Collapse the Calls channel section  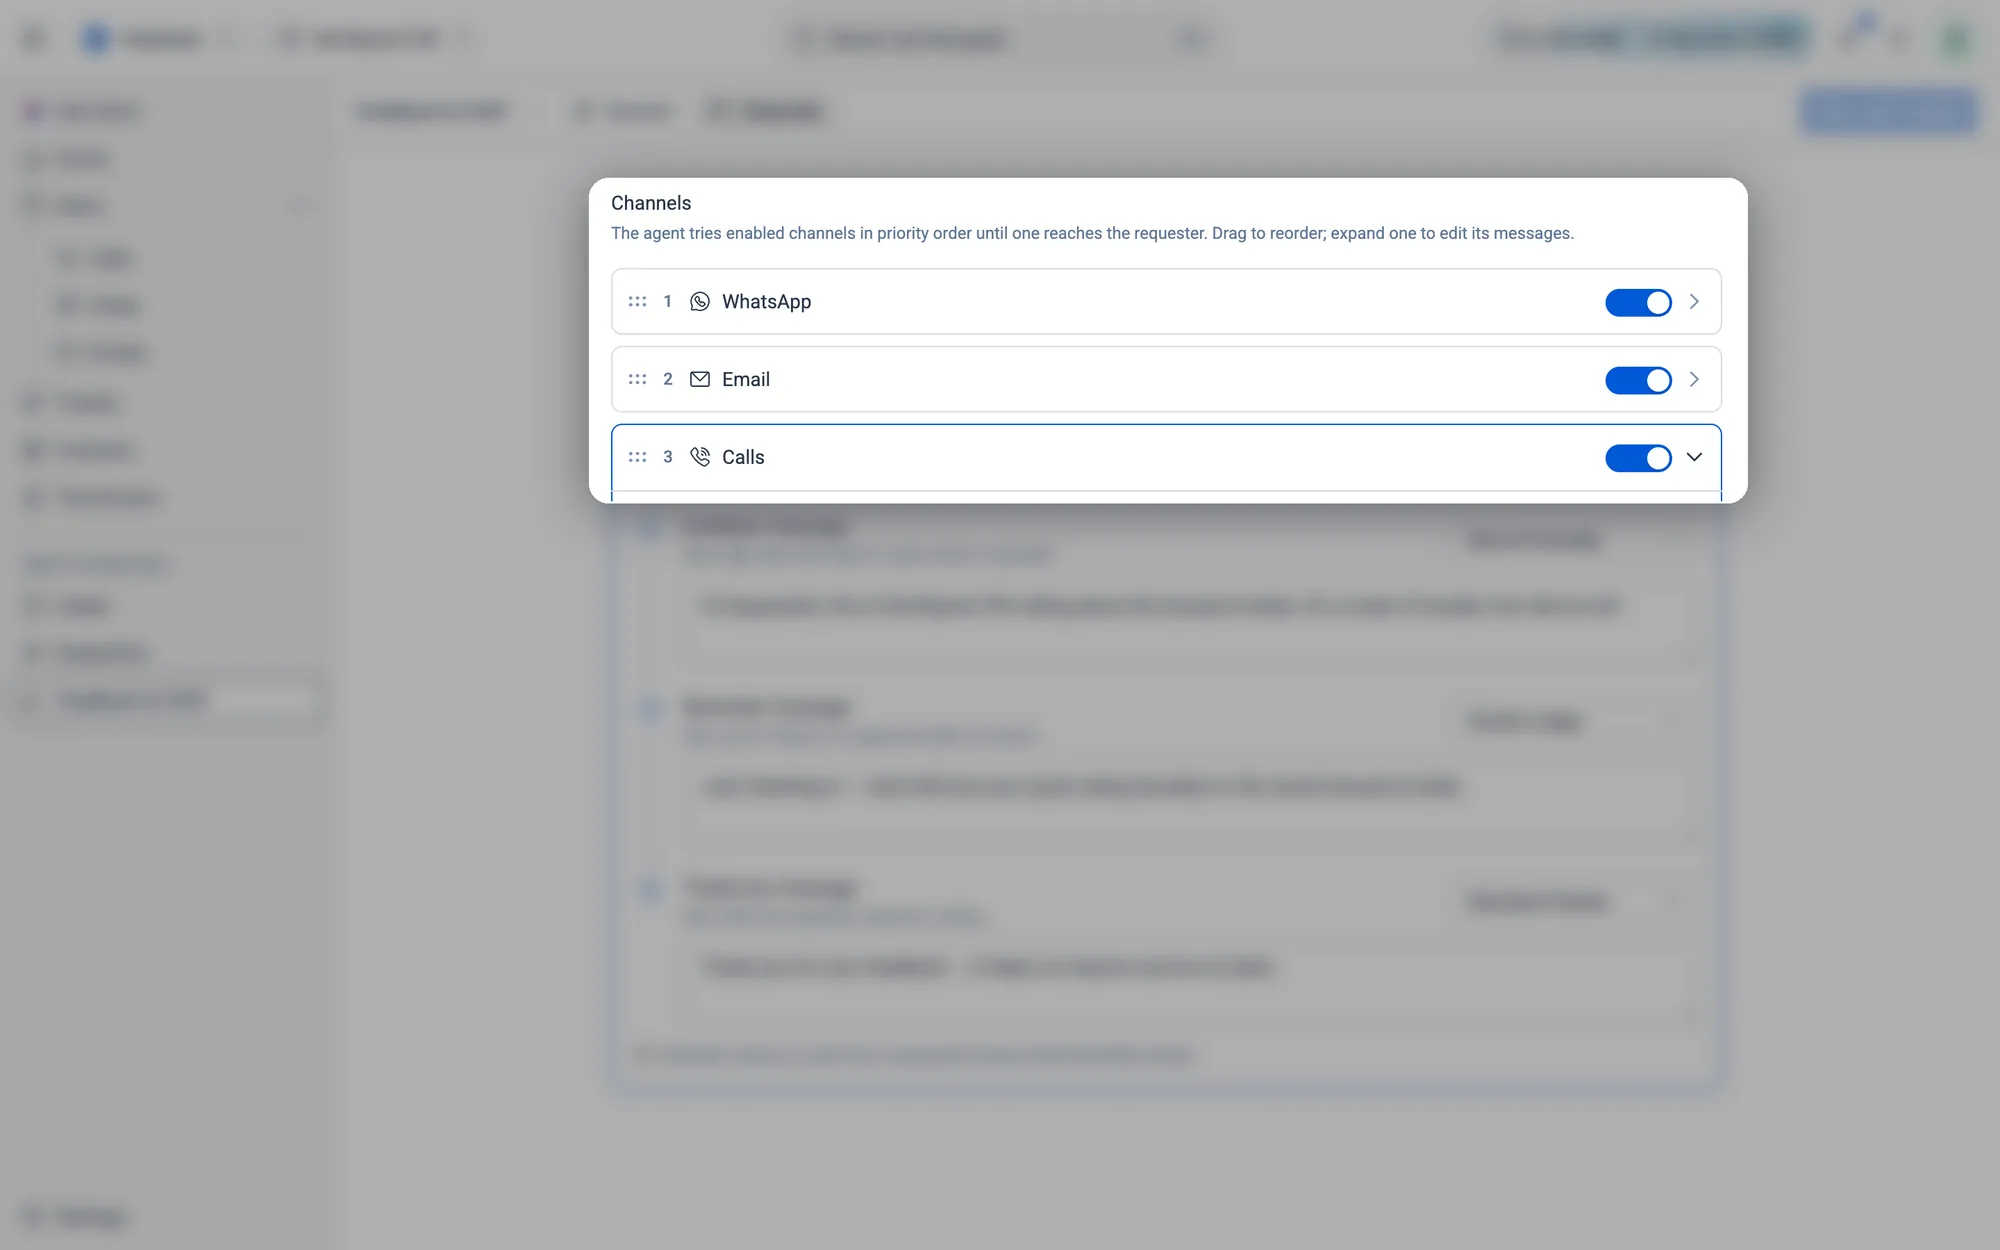[x=1694, y=457]
